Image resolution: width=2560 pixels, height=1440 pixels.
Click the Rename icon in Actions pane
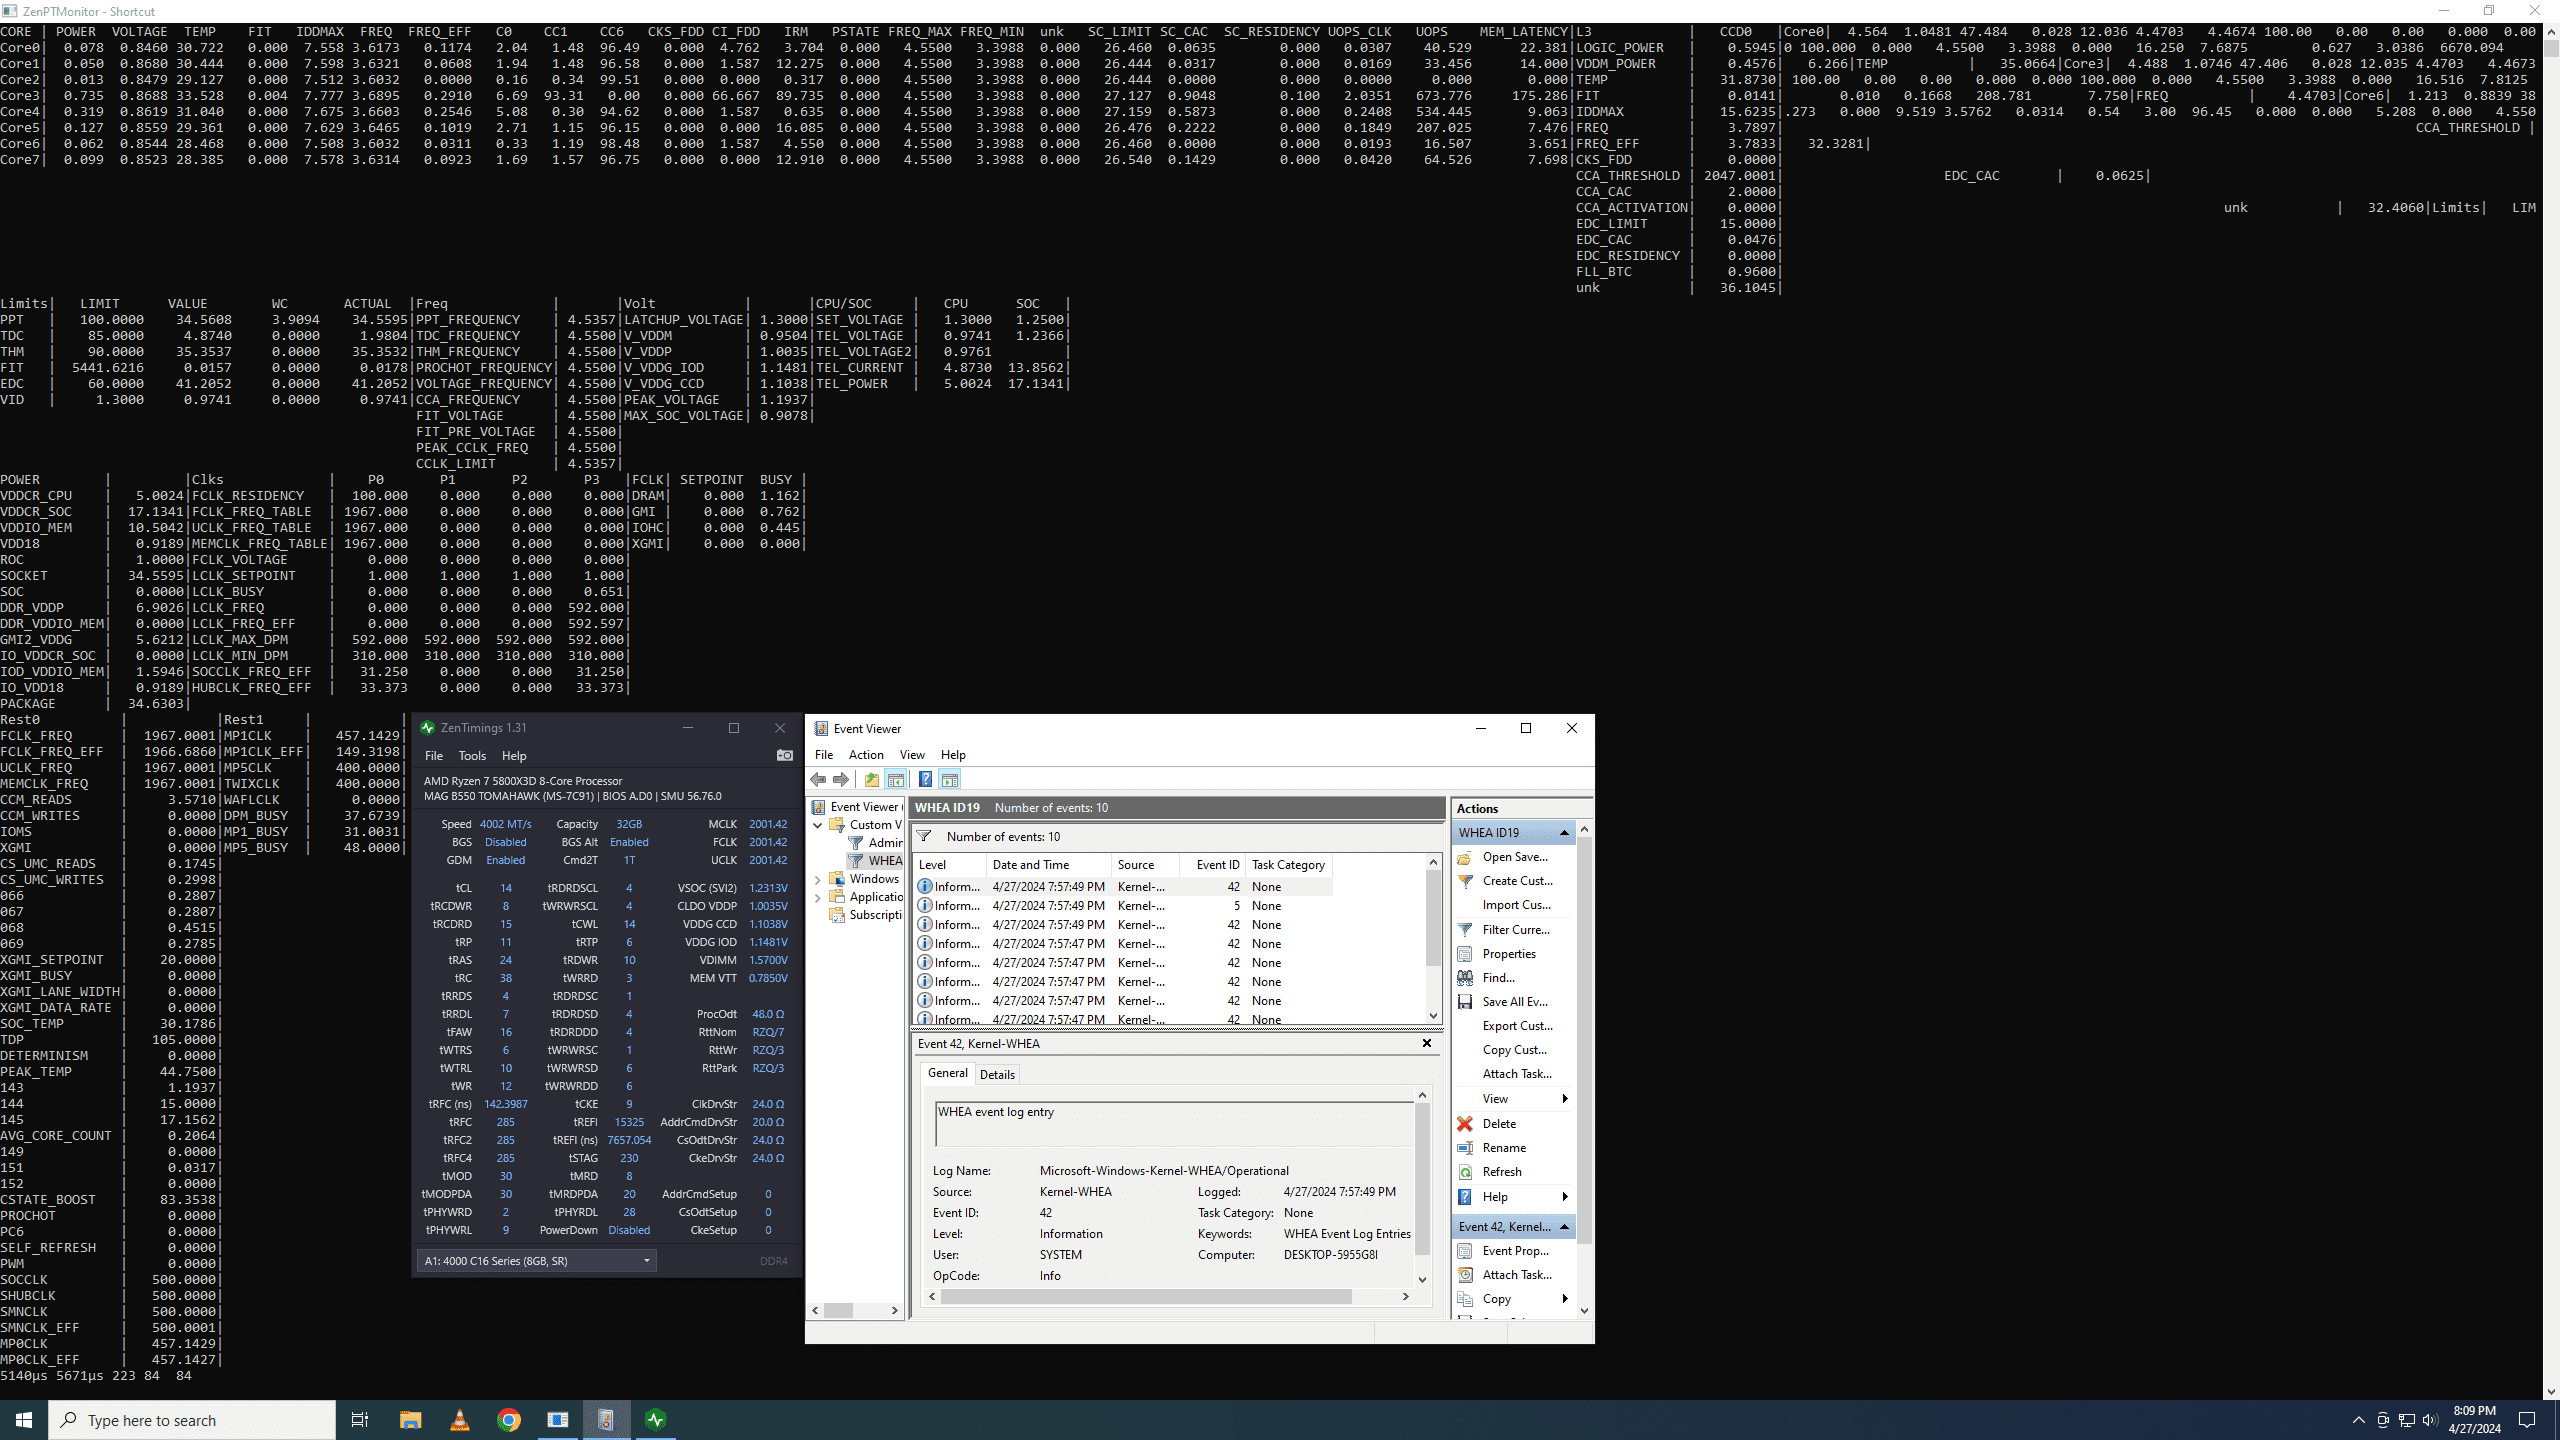click(x=1465, y=1148)
